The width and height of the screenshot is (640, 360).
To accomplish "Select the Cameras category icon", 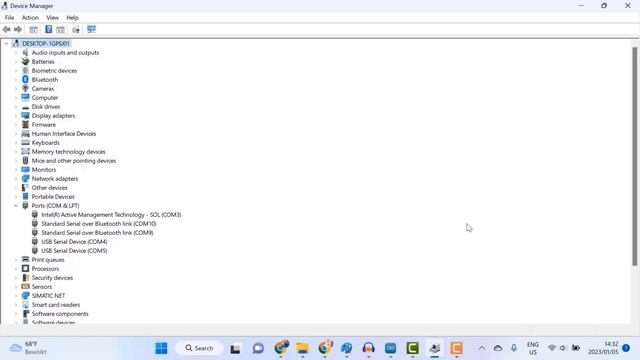I will click(25, 89).
